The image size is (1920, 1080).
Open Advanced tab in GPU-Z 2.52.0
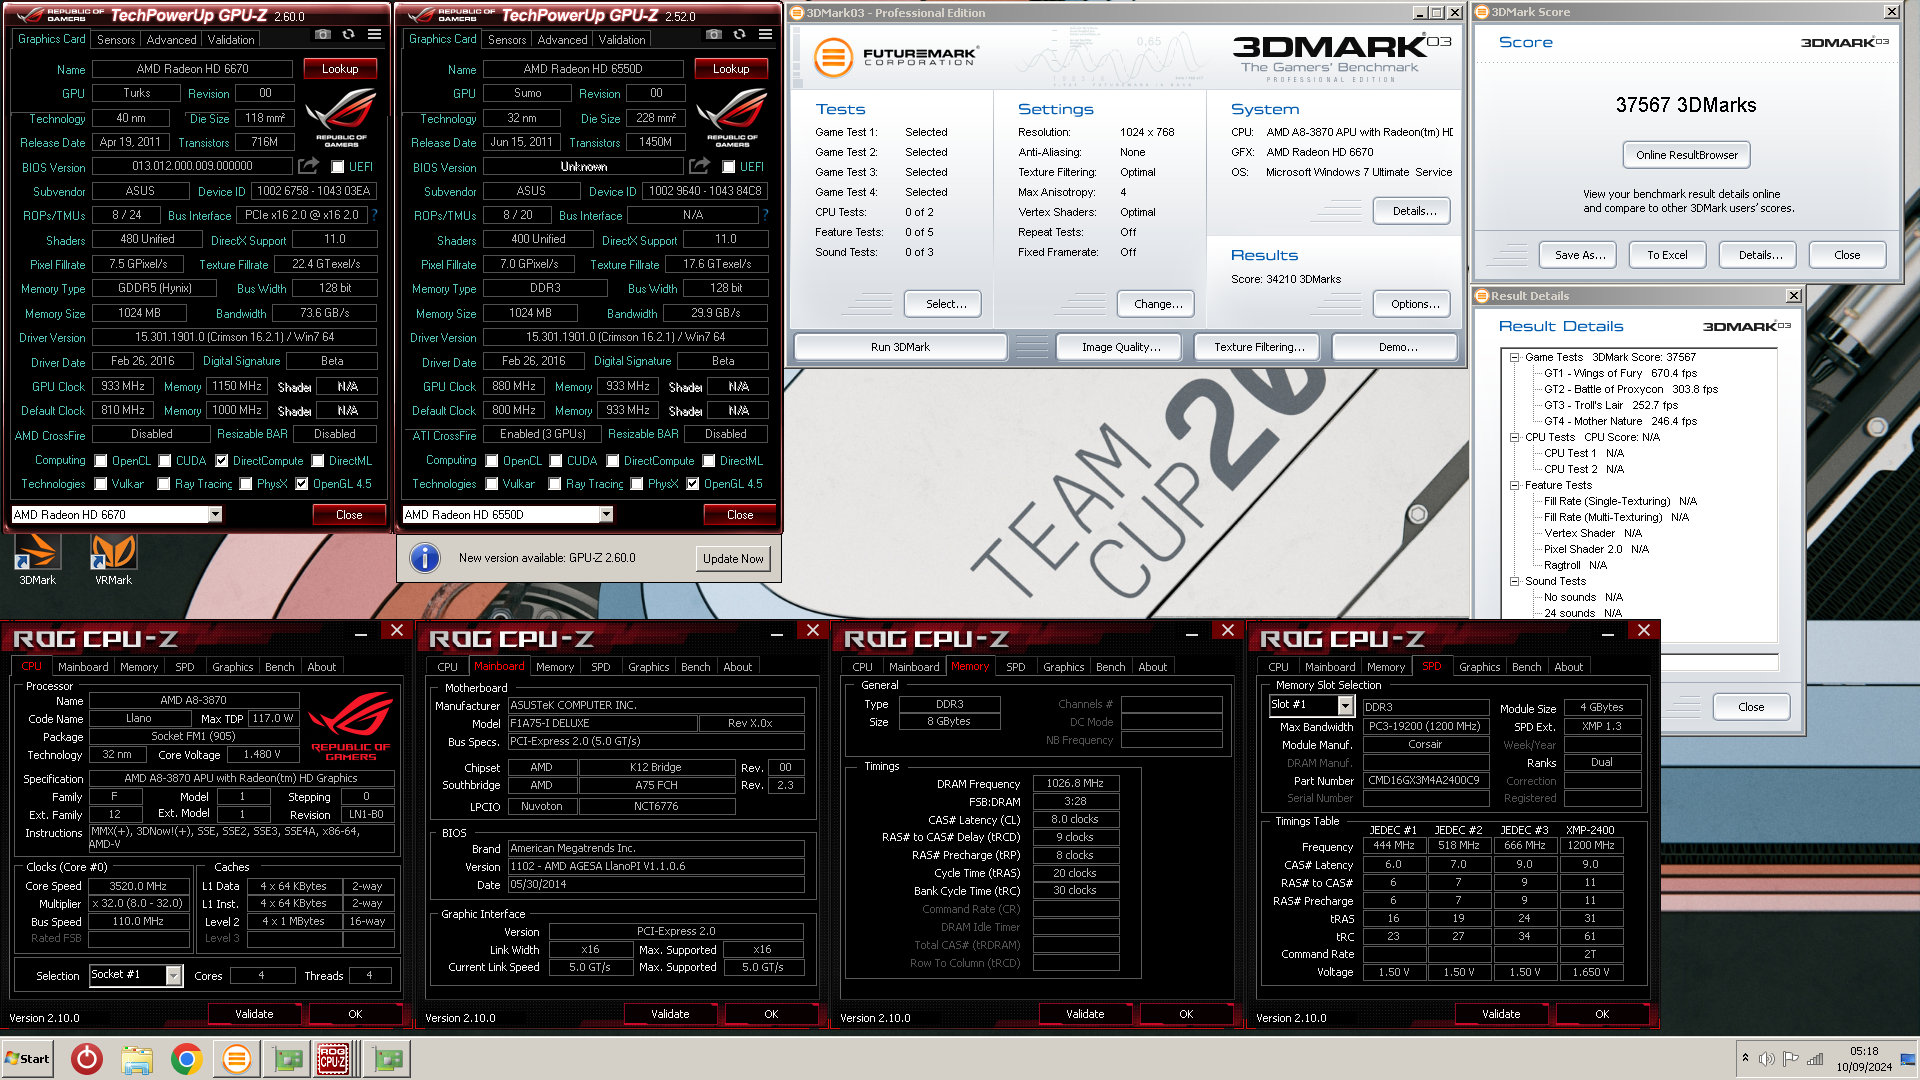562,40
